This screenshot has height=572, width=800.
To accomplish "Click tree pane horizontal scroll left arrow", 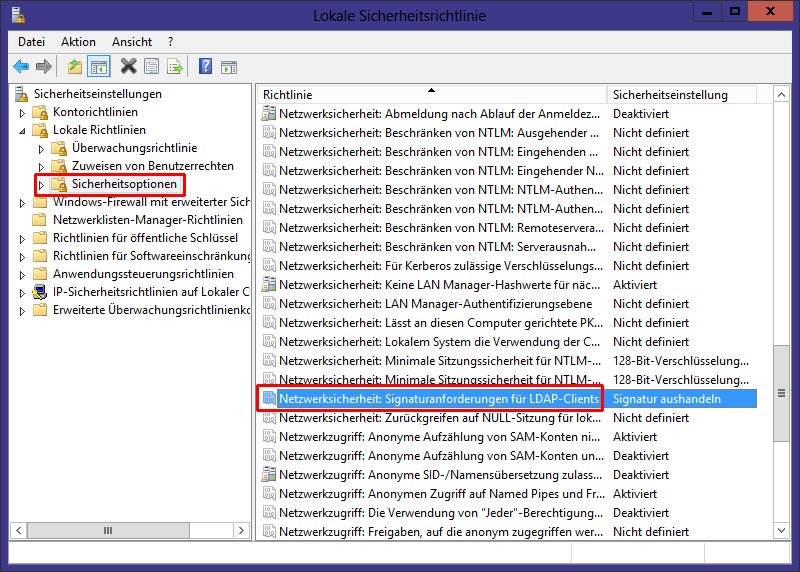I will 19,530.
